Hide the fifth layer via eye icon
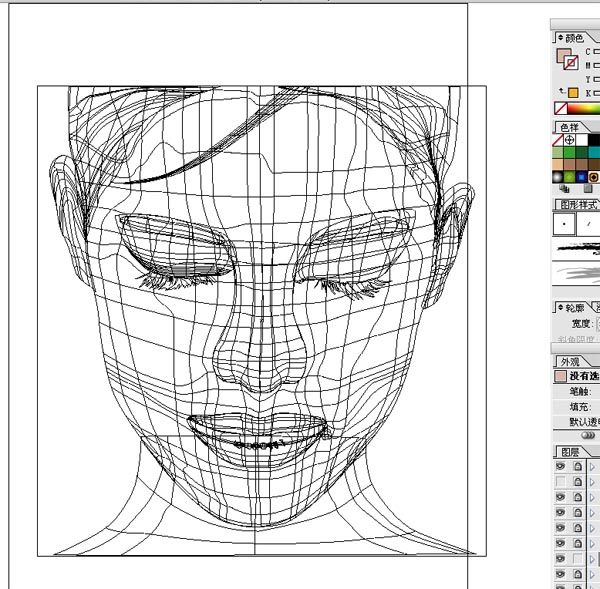This screenshot has width=600, height=589. point(561,528)
